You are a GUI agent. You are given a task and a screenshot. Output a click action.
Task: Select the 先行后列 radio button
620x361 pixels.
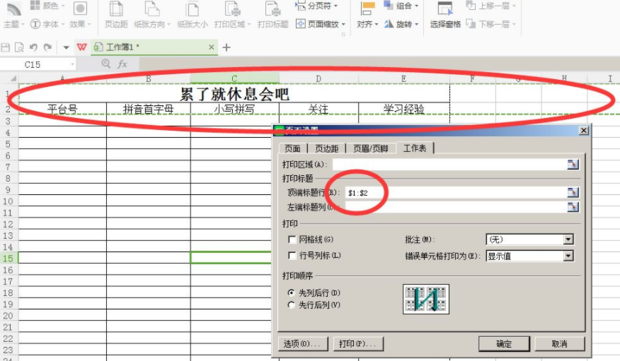tap(291, 305)
